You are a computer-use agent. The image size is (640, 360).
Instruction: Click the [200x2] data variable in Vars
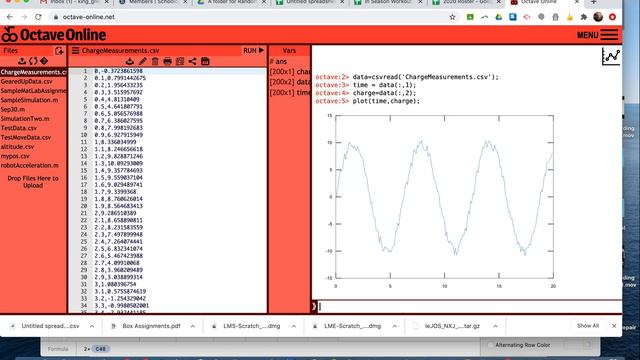click(289, 82)
